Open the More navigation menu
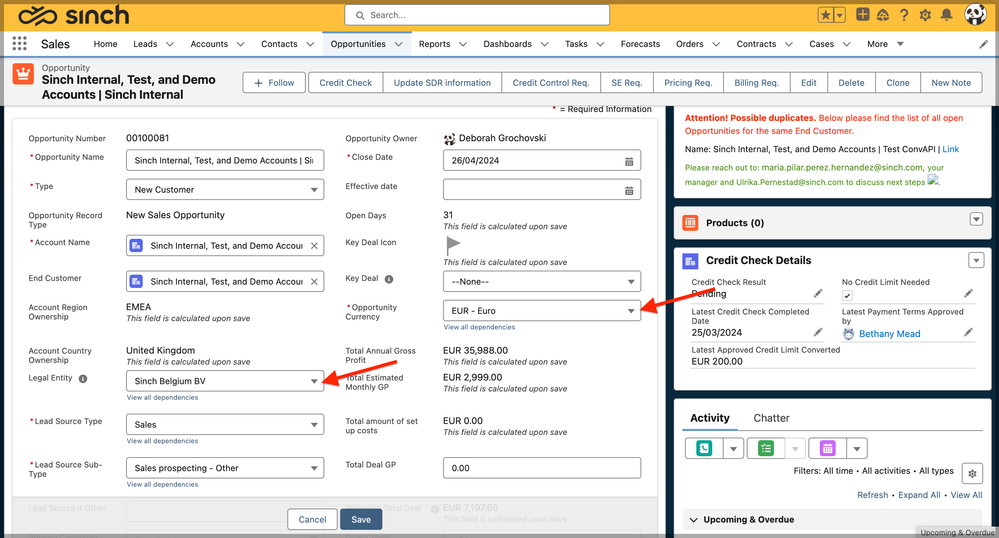The height and width of the screenshot is (538, 999). pyautogui.click(x=885, y=44)
